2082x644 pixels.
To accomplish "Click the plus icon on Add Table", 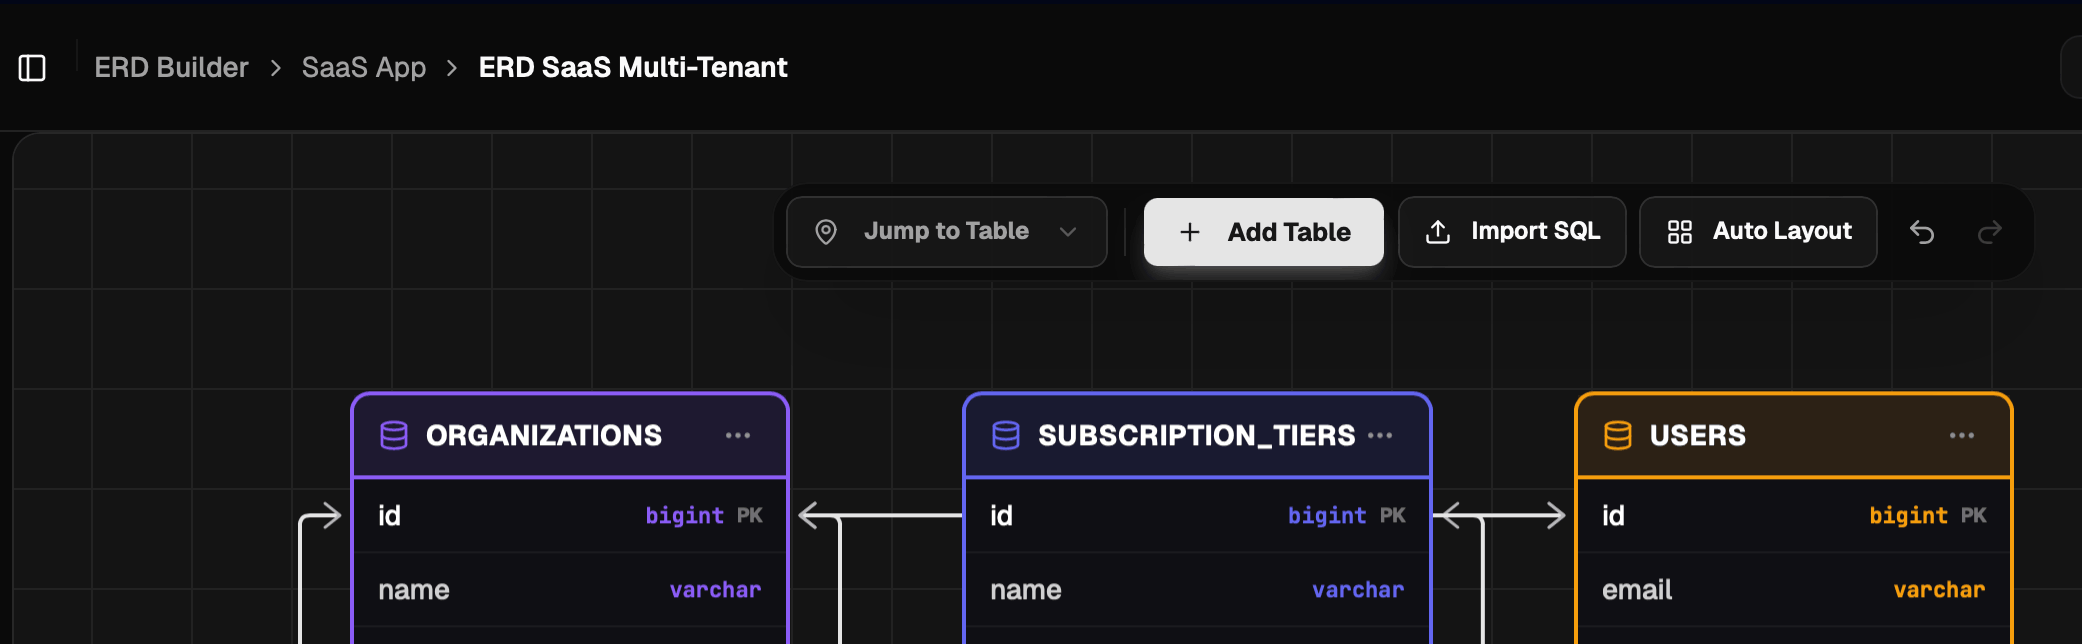I will pos(1190,232).
